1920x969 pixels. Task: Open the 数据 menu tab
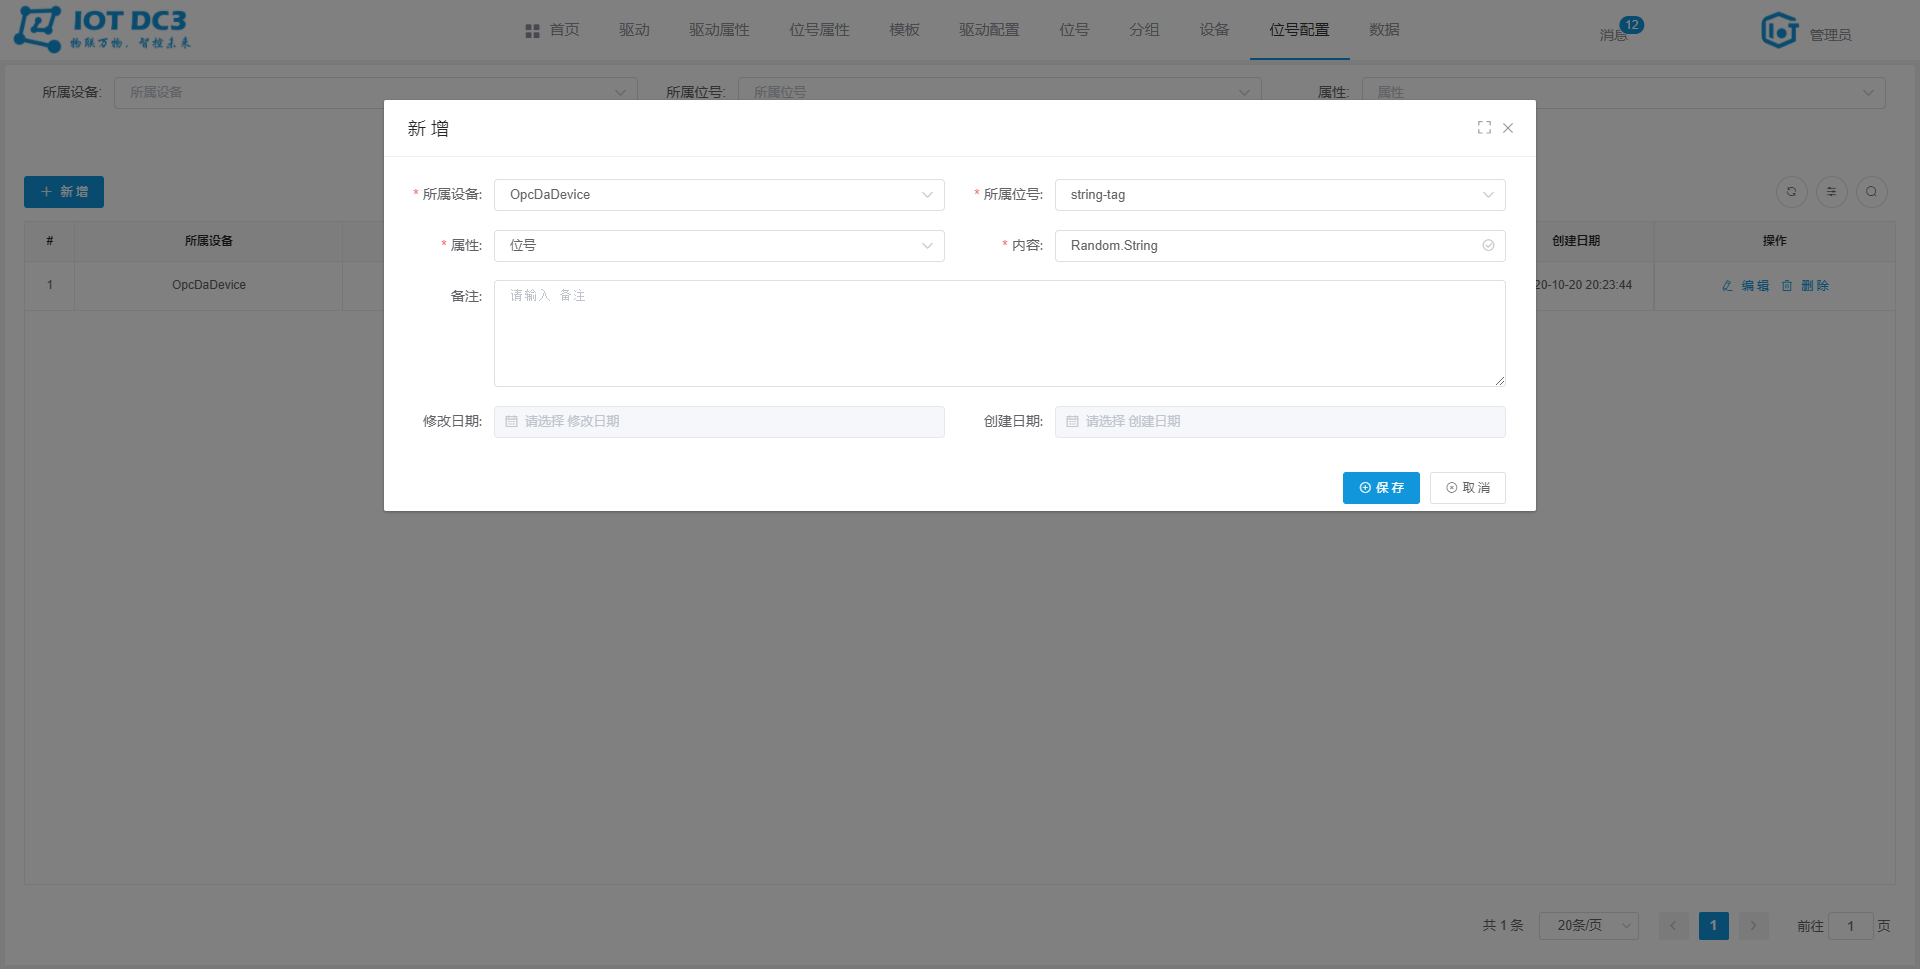[x=1384, y=30]
